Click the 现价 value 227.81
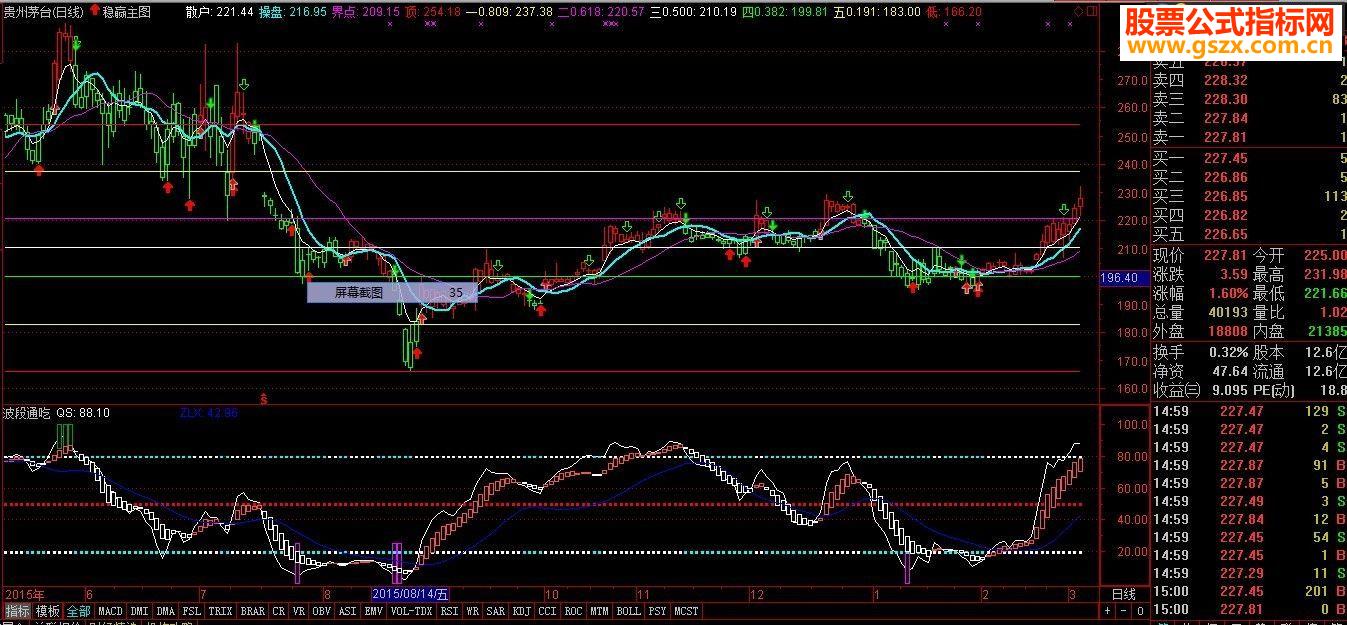Viewport: 1347px width, 625px height. pos(1225,256)
